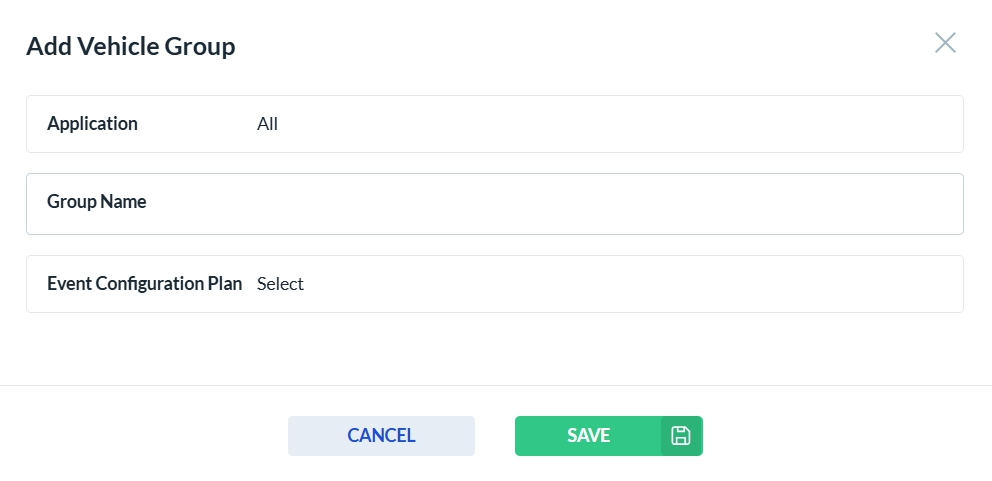Image resolution: width=992 pixels, height=481 pixels.
Task: Click the 'Select' placeholder text
Action: [280, 284]
